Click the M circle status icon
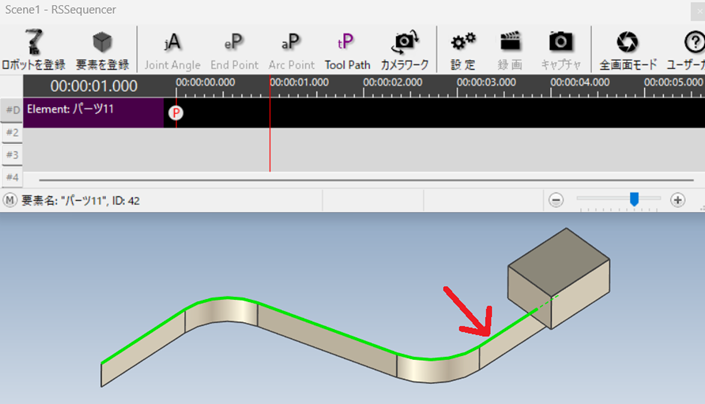Screen dimensions: 705x404 click(11, 200)
